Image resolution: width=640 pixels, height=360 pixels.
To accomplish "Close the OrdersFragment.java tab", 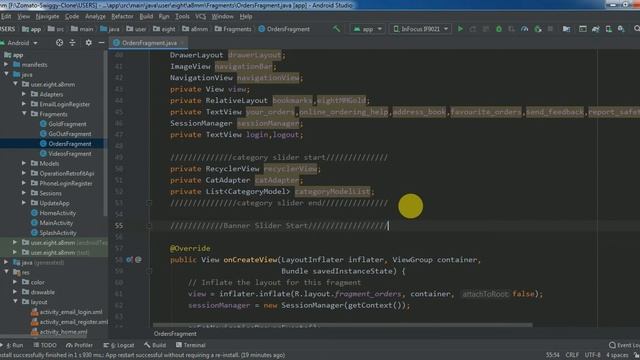I will [182, 42].
